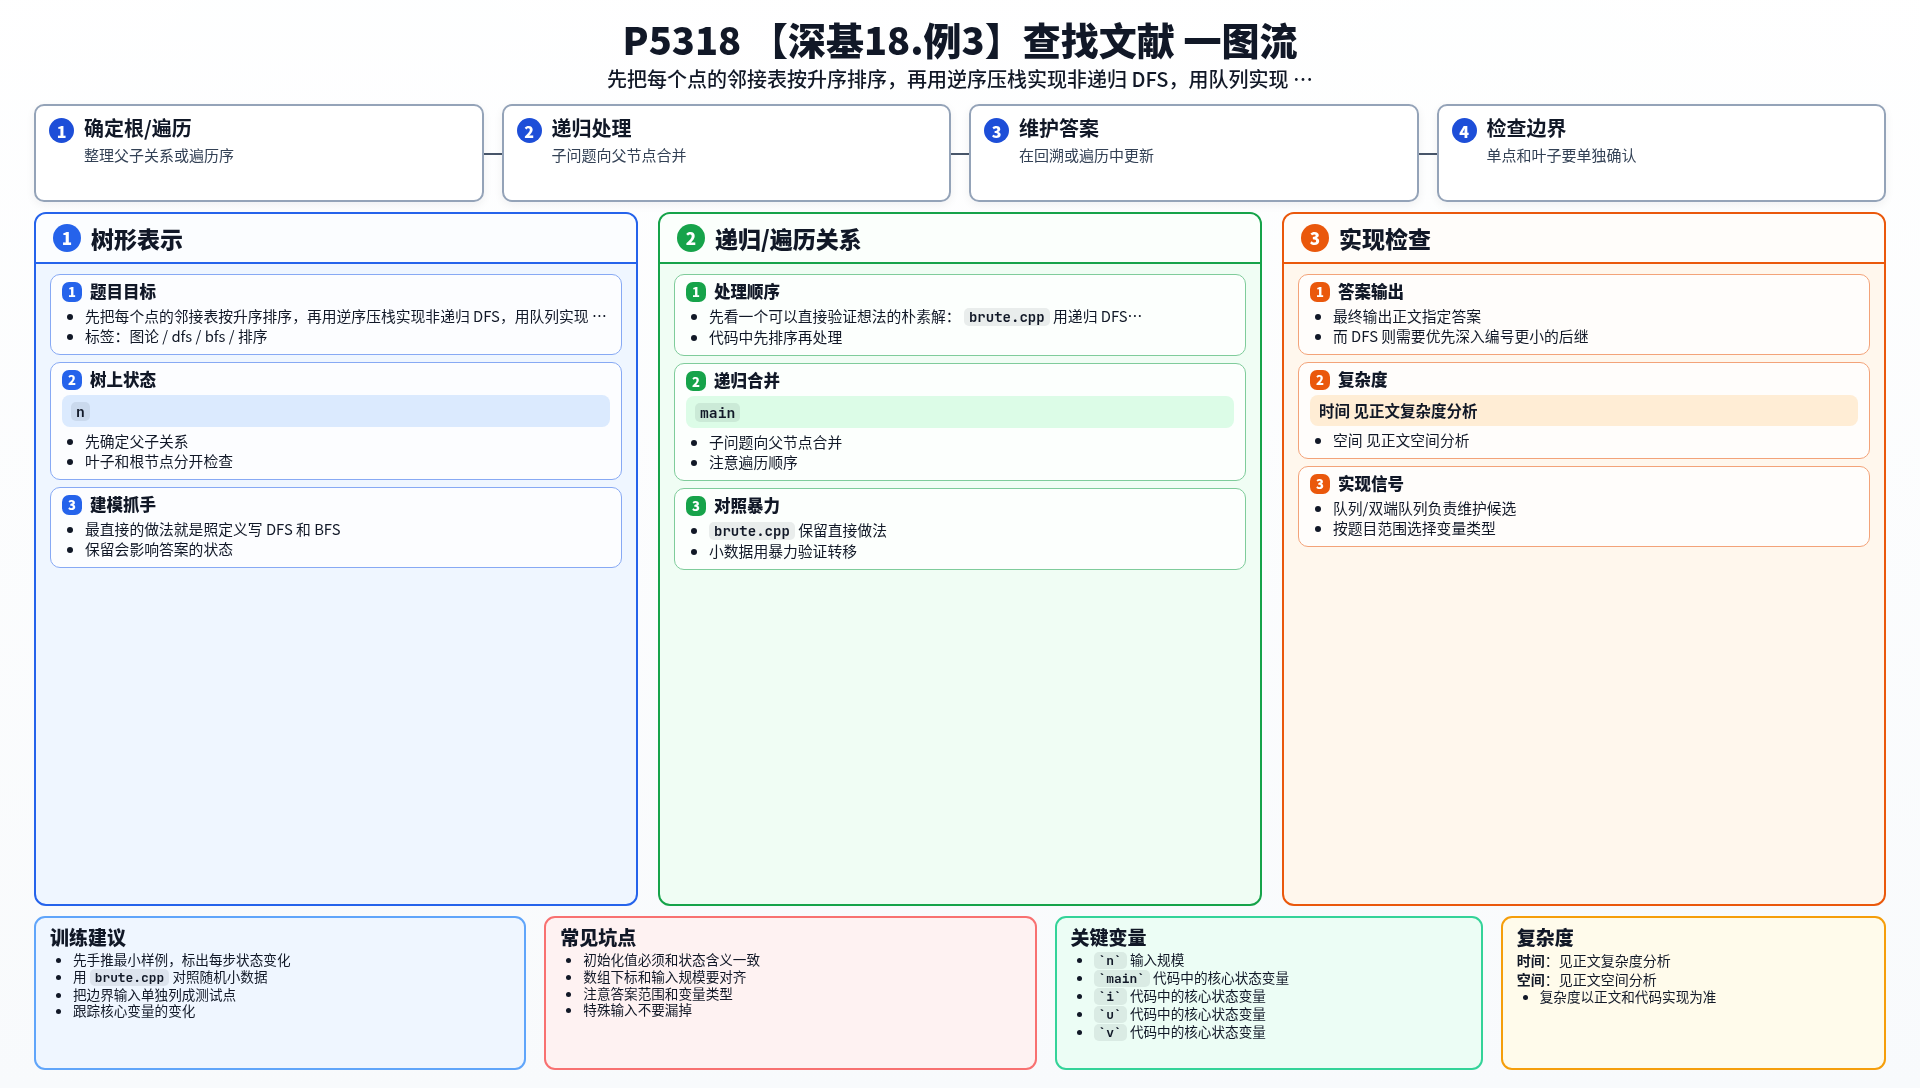
Task: Click `main` 代码中的核心状态变量 entry
Action: pyautogui.click(x=1191, y=979)
